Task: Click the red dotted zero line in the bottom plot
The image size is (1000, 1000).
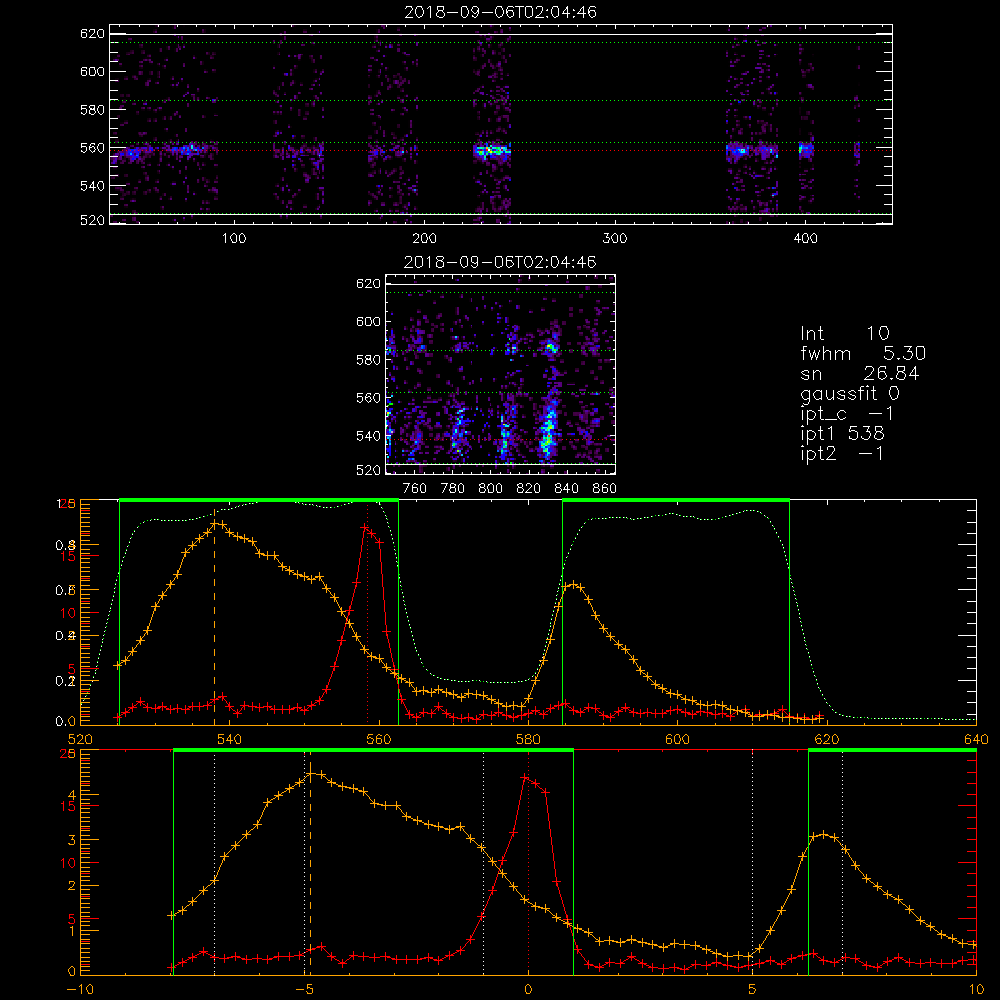Action: click(x=528, y=862)
